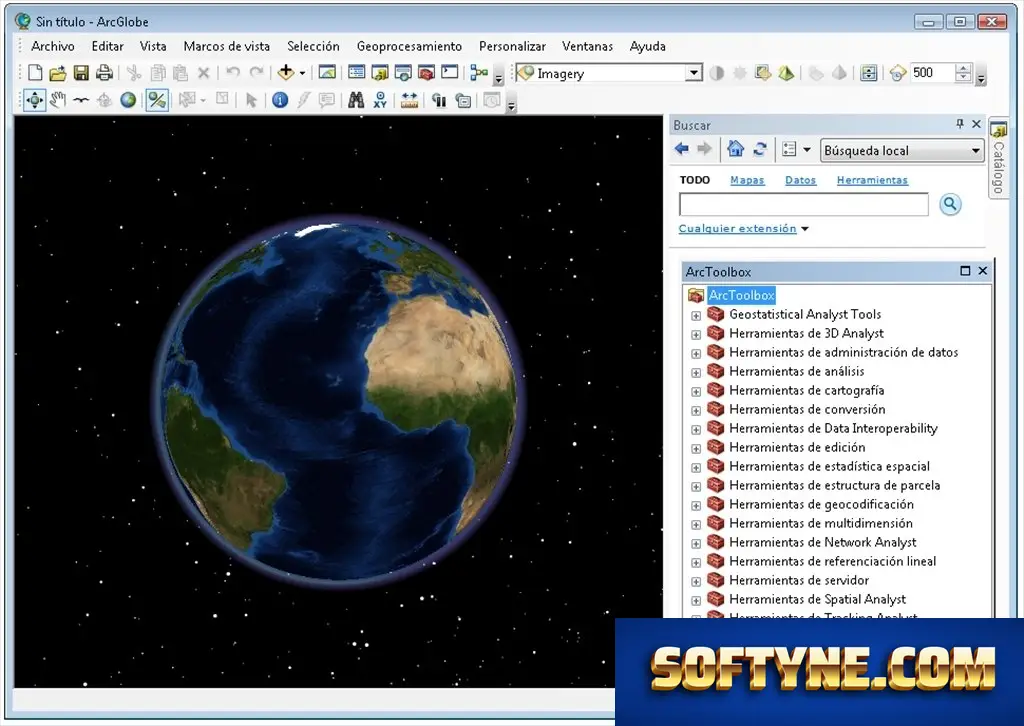The height and width of the screenshot is (726, 1024).
Task: Click the Full Extent globe icon
Action: [x=128, y=100]
